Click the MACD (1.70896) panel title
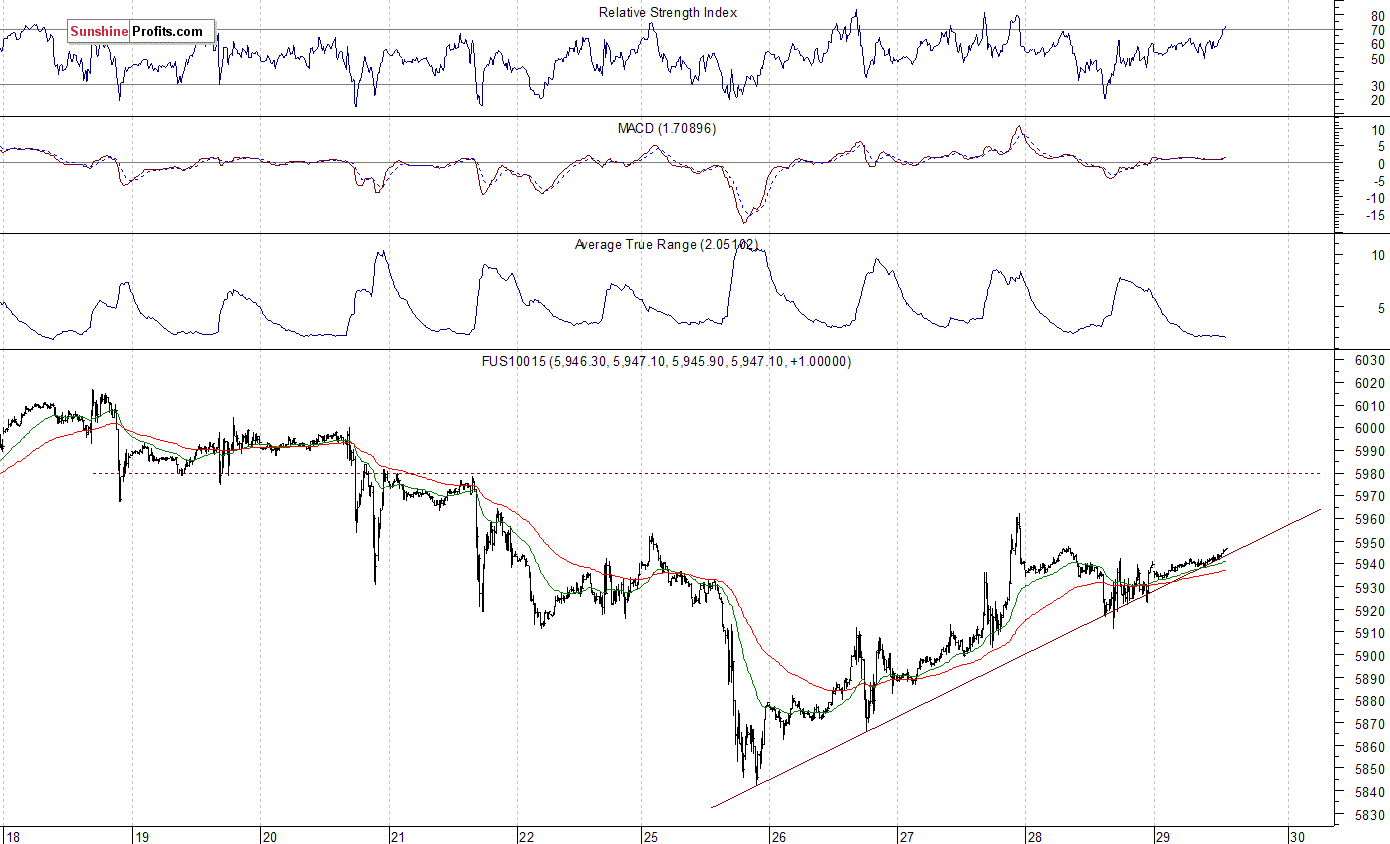This screenshot has height=844, width=1390. coord(668,129)
